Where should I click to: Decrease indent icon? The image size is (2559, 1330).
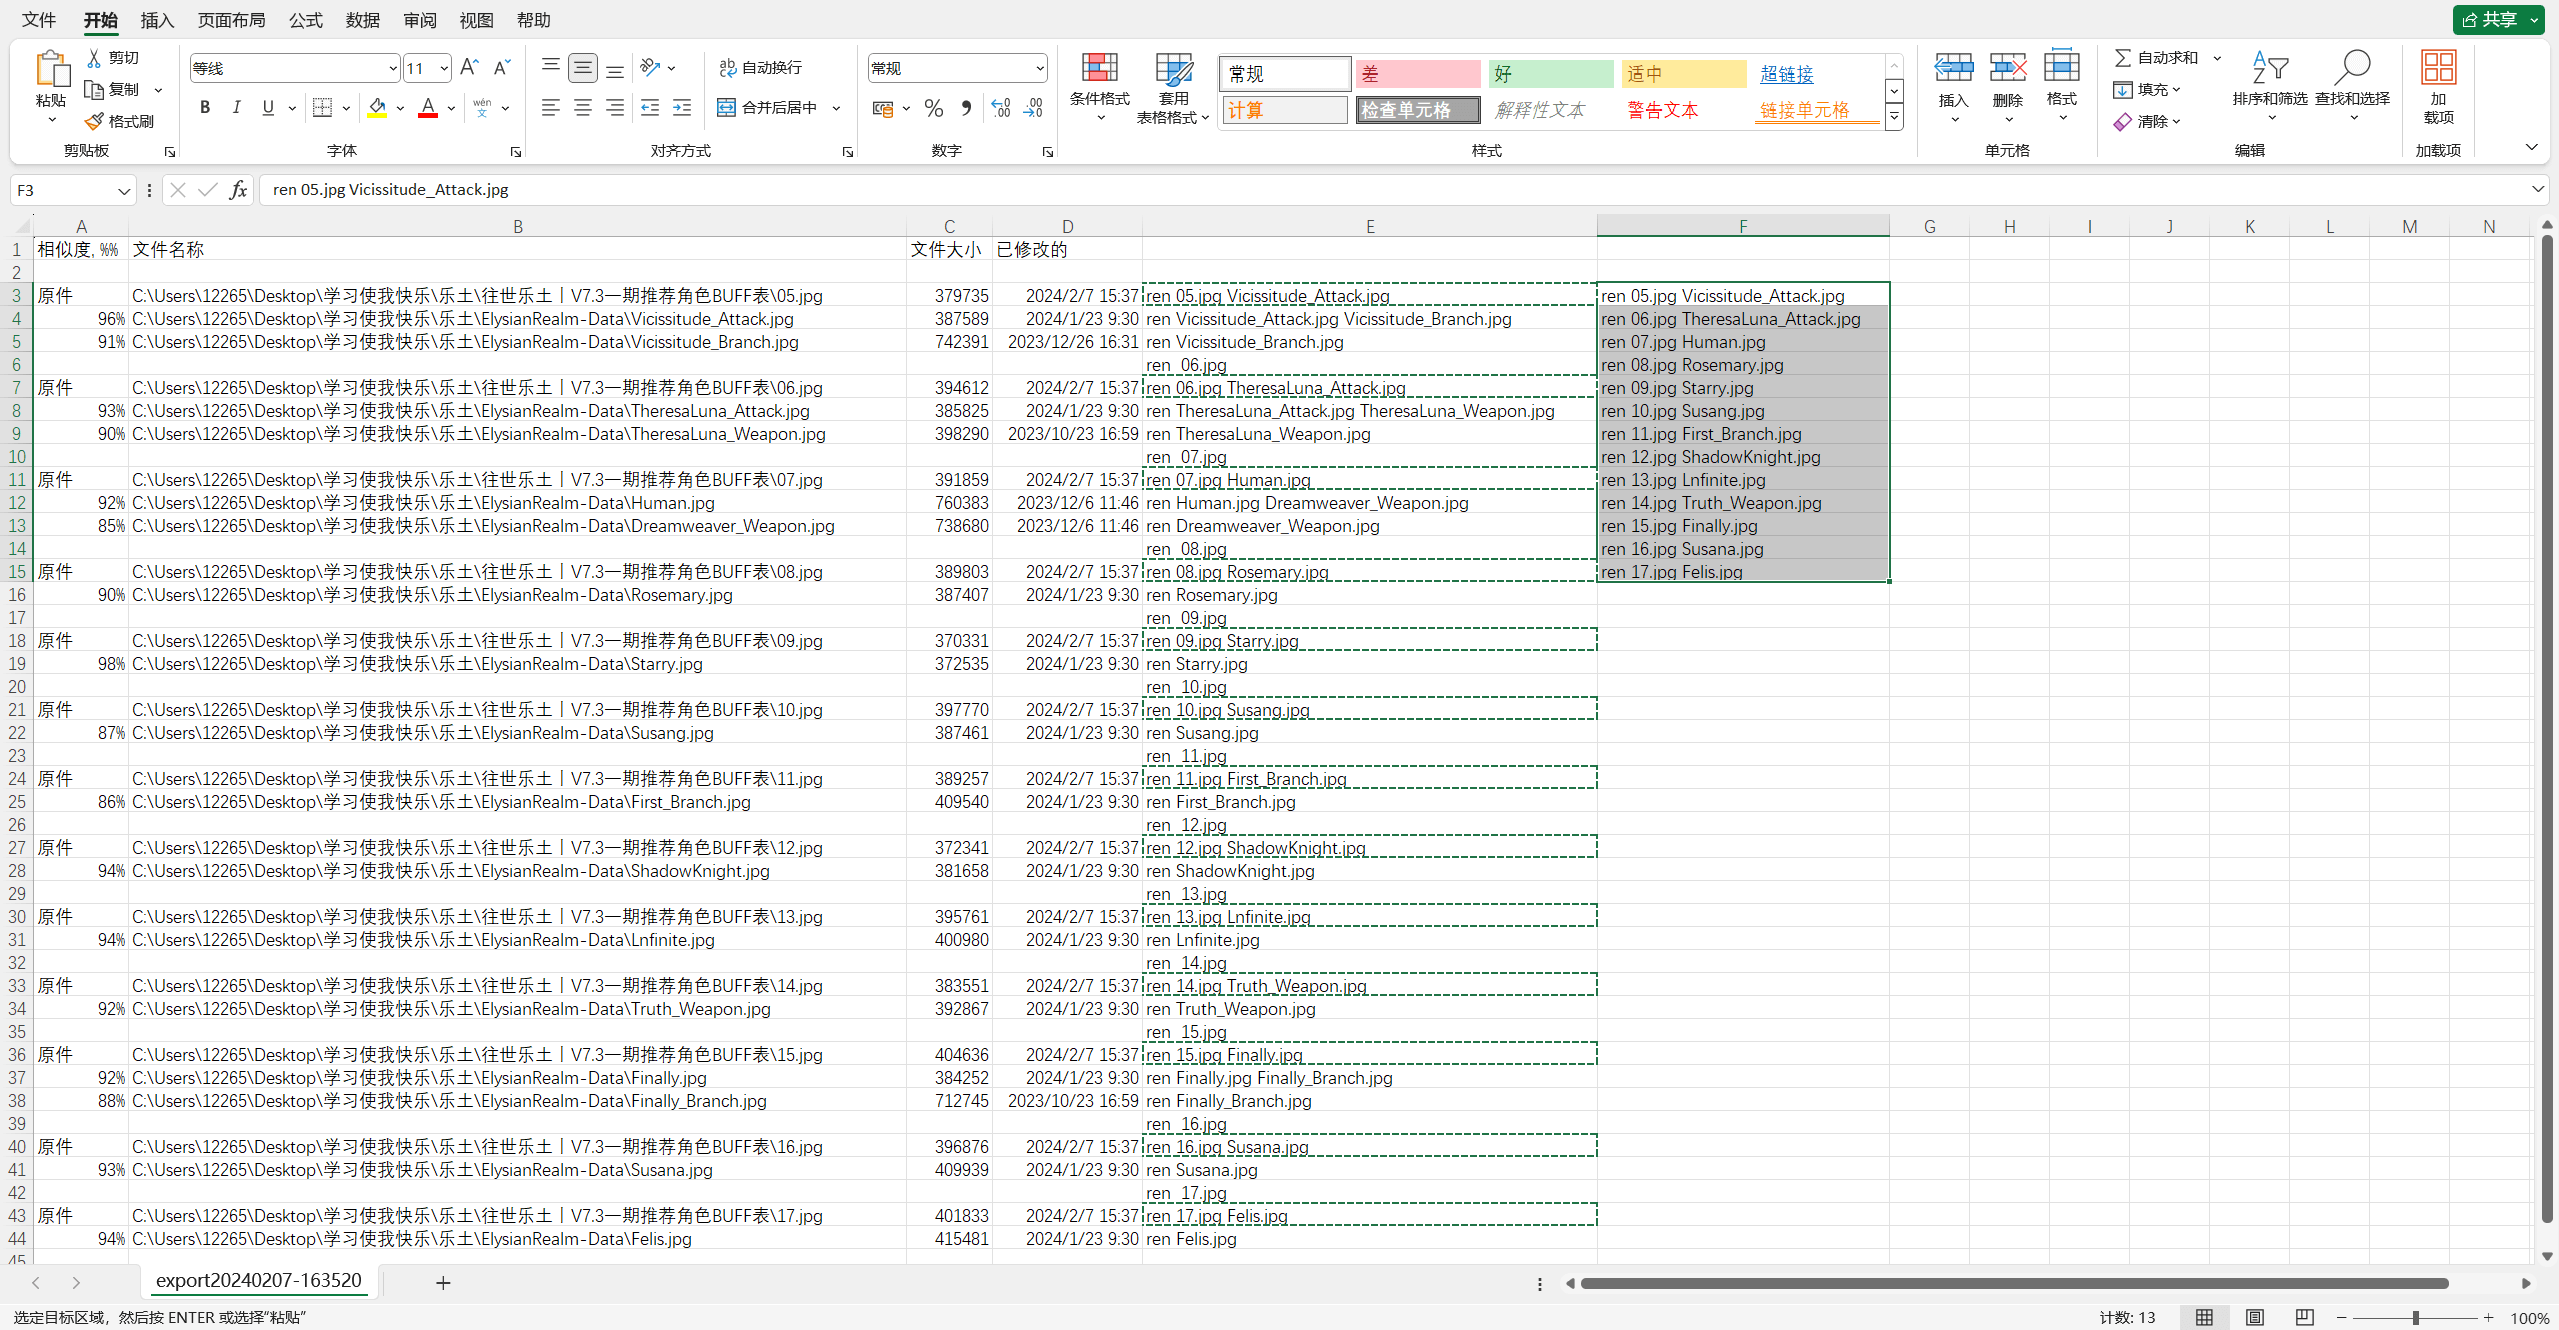click(650, 108)
